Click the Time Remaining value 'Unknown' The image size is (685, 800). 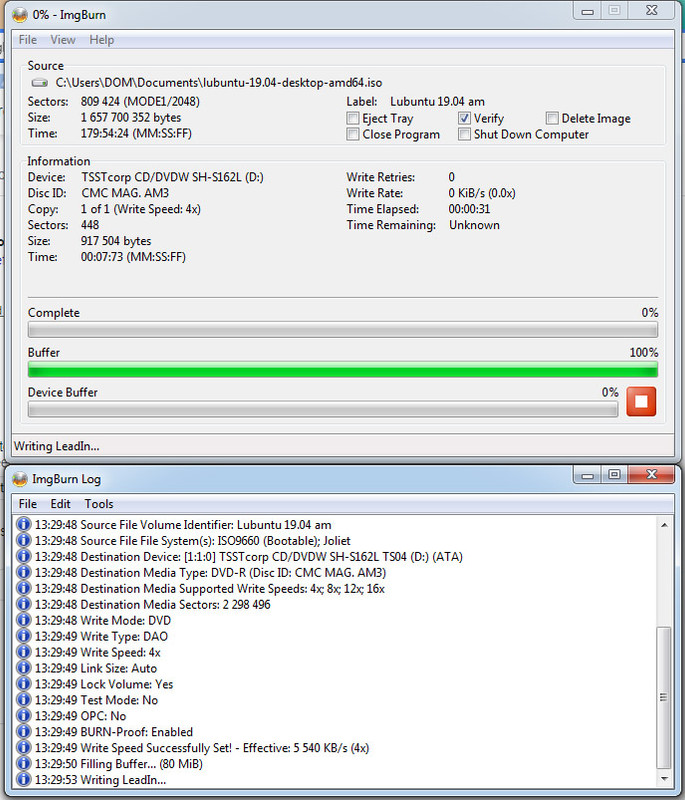coord(474,225)
